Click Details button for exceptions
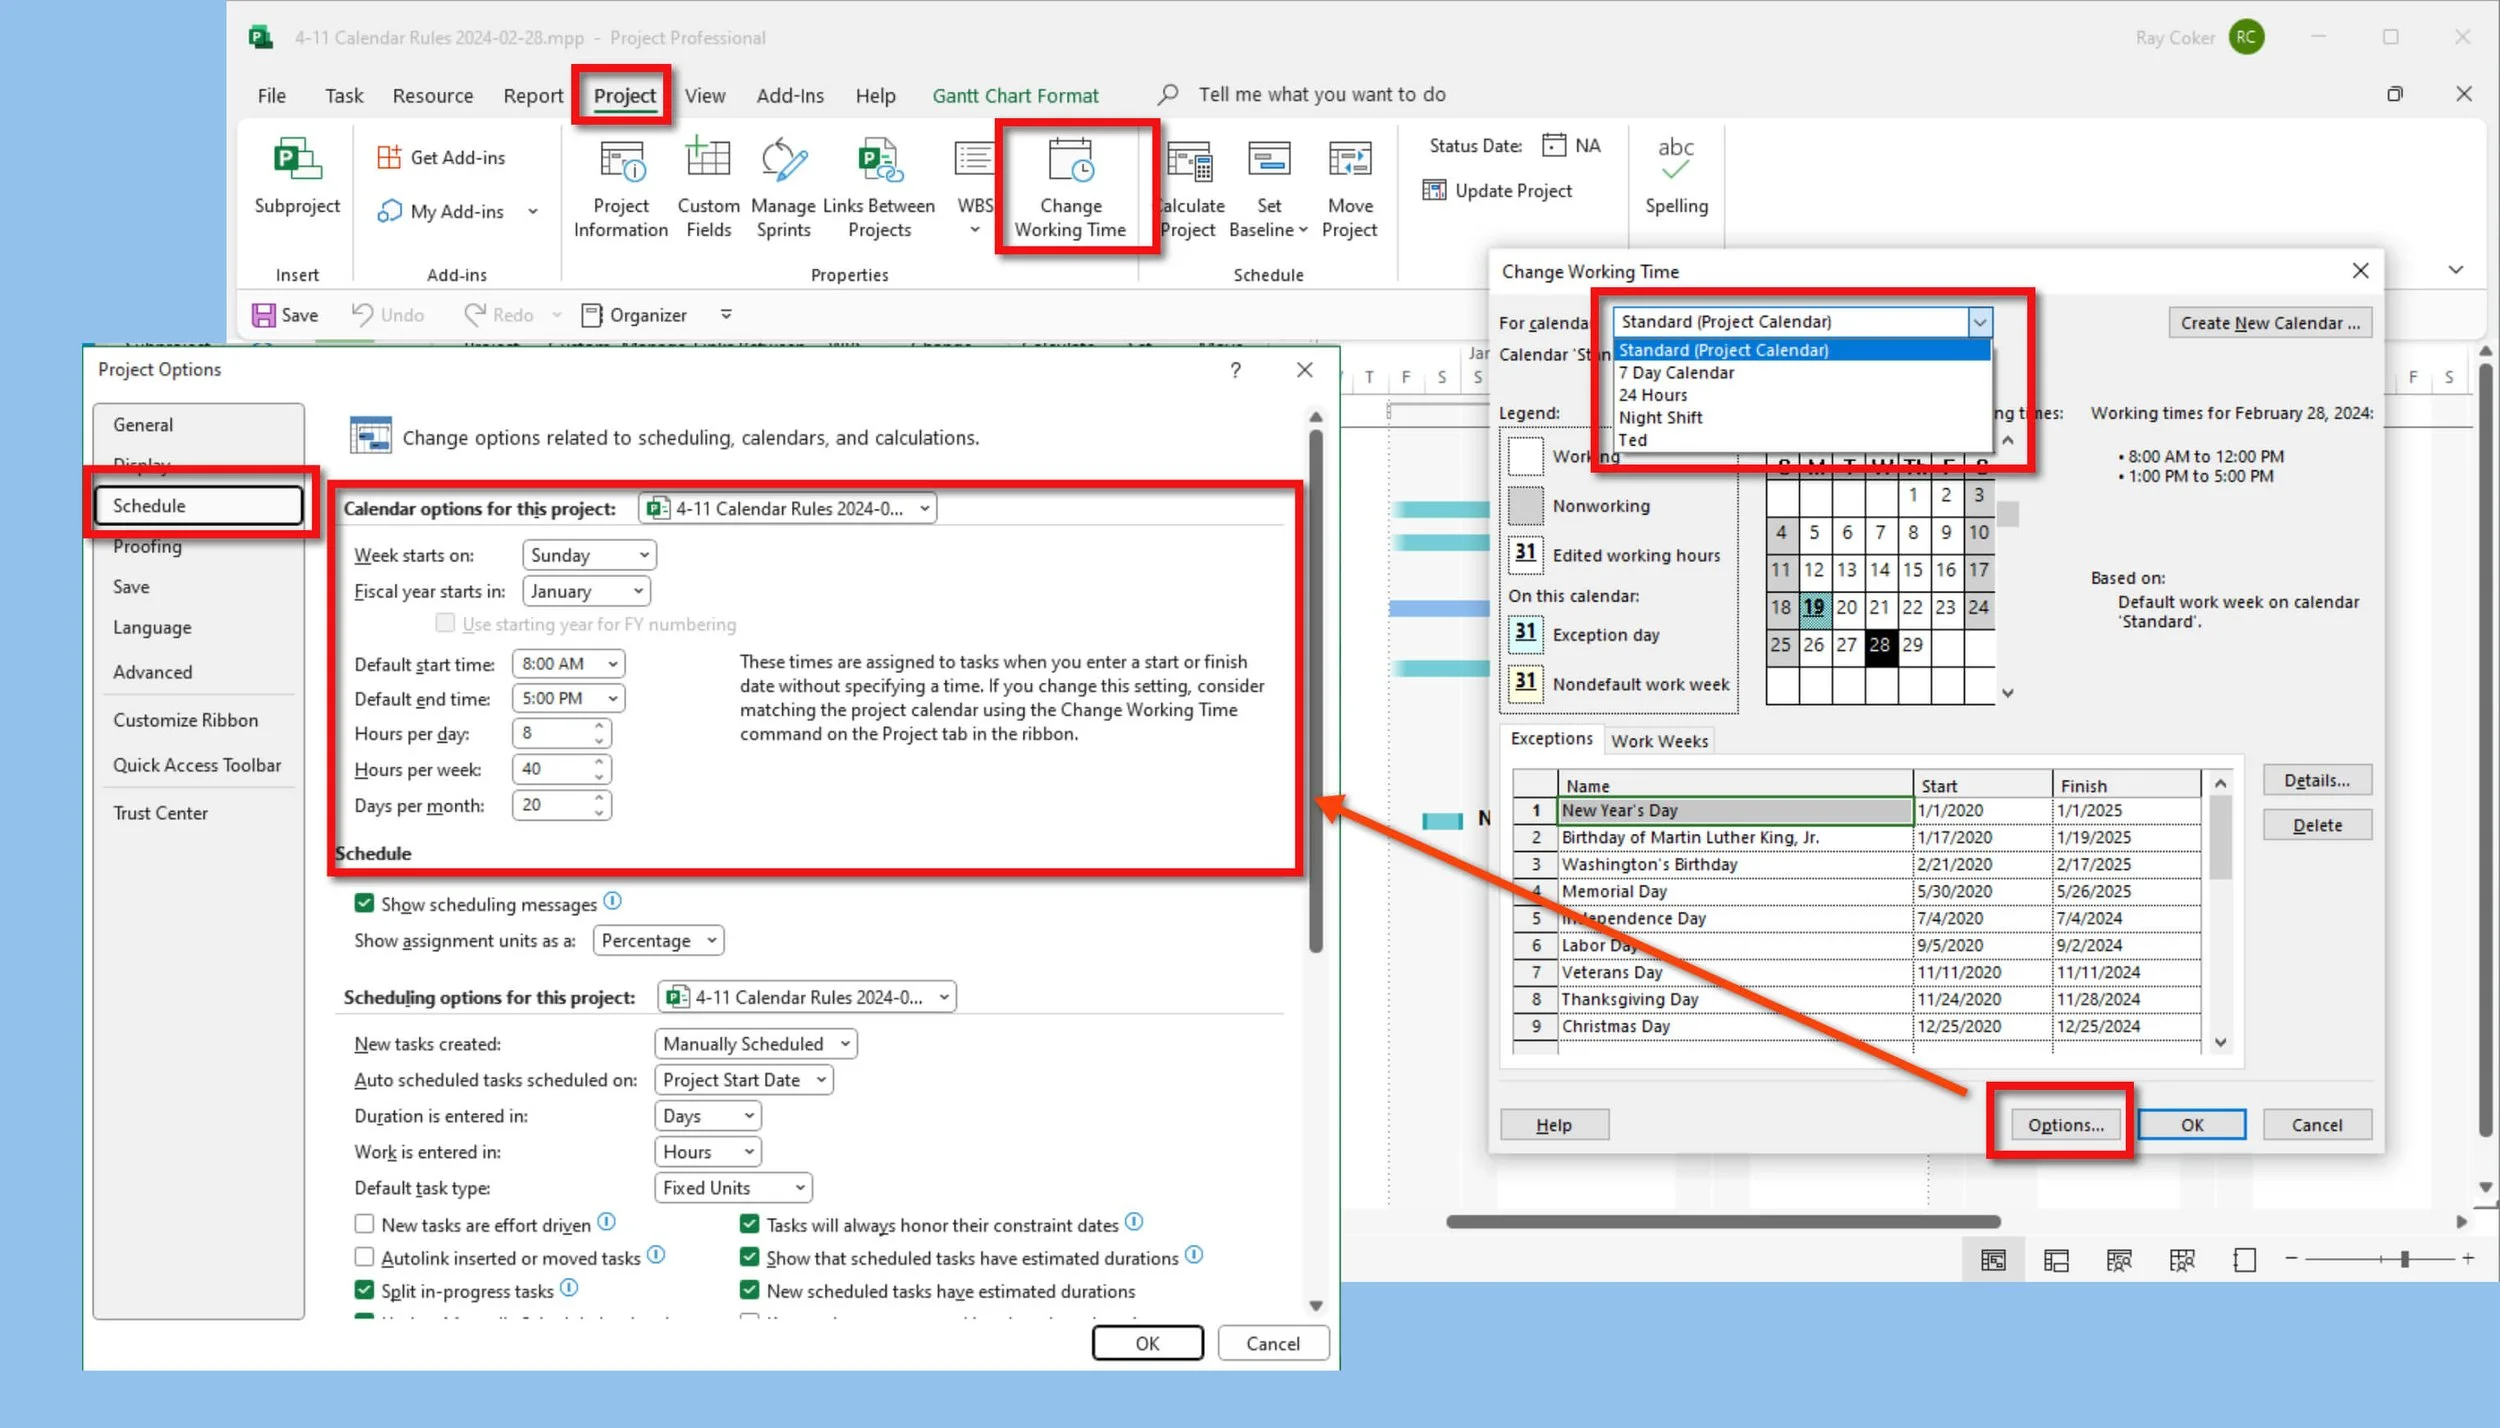2500x1428 pixels. (2316, 780)
